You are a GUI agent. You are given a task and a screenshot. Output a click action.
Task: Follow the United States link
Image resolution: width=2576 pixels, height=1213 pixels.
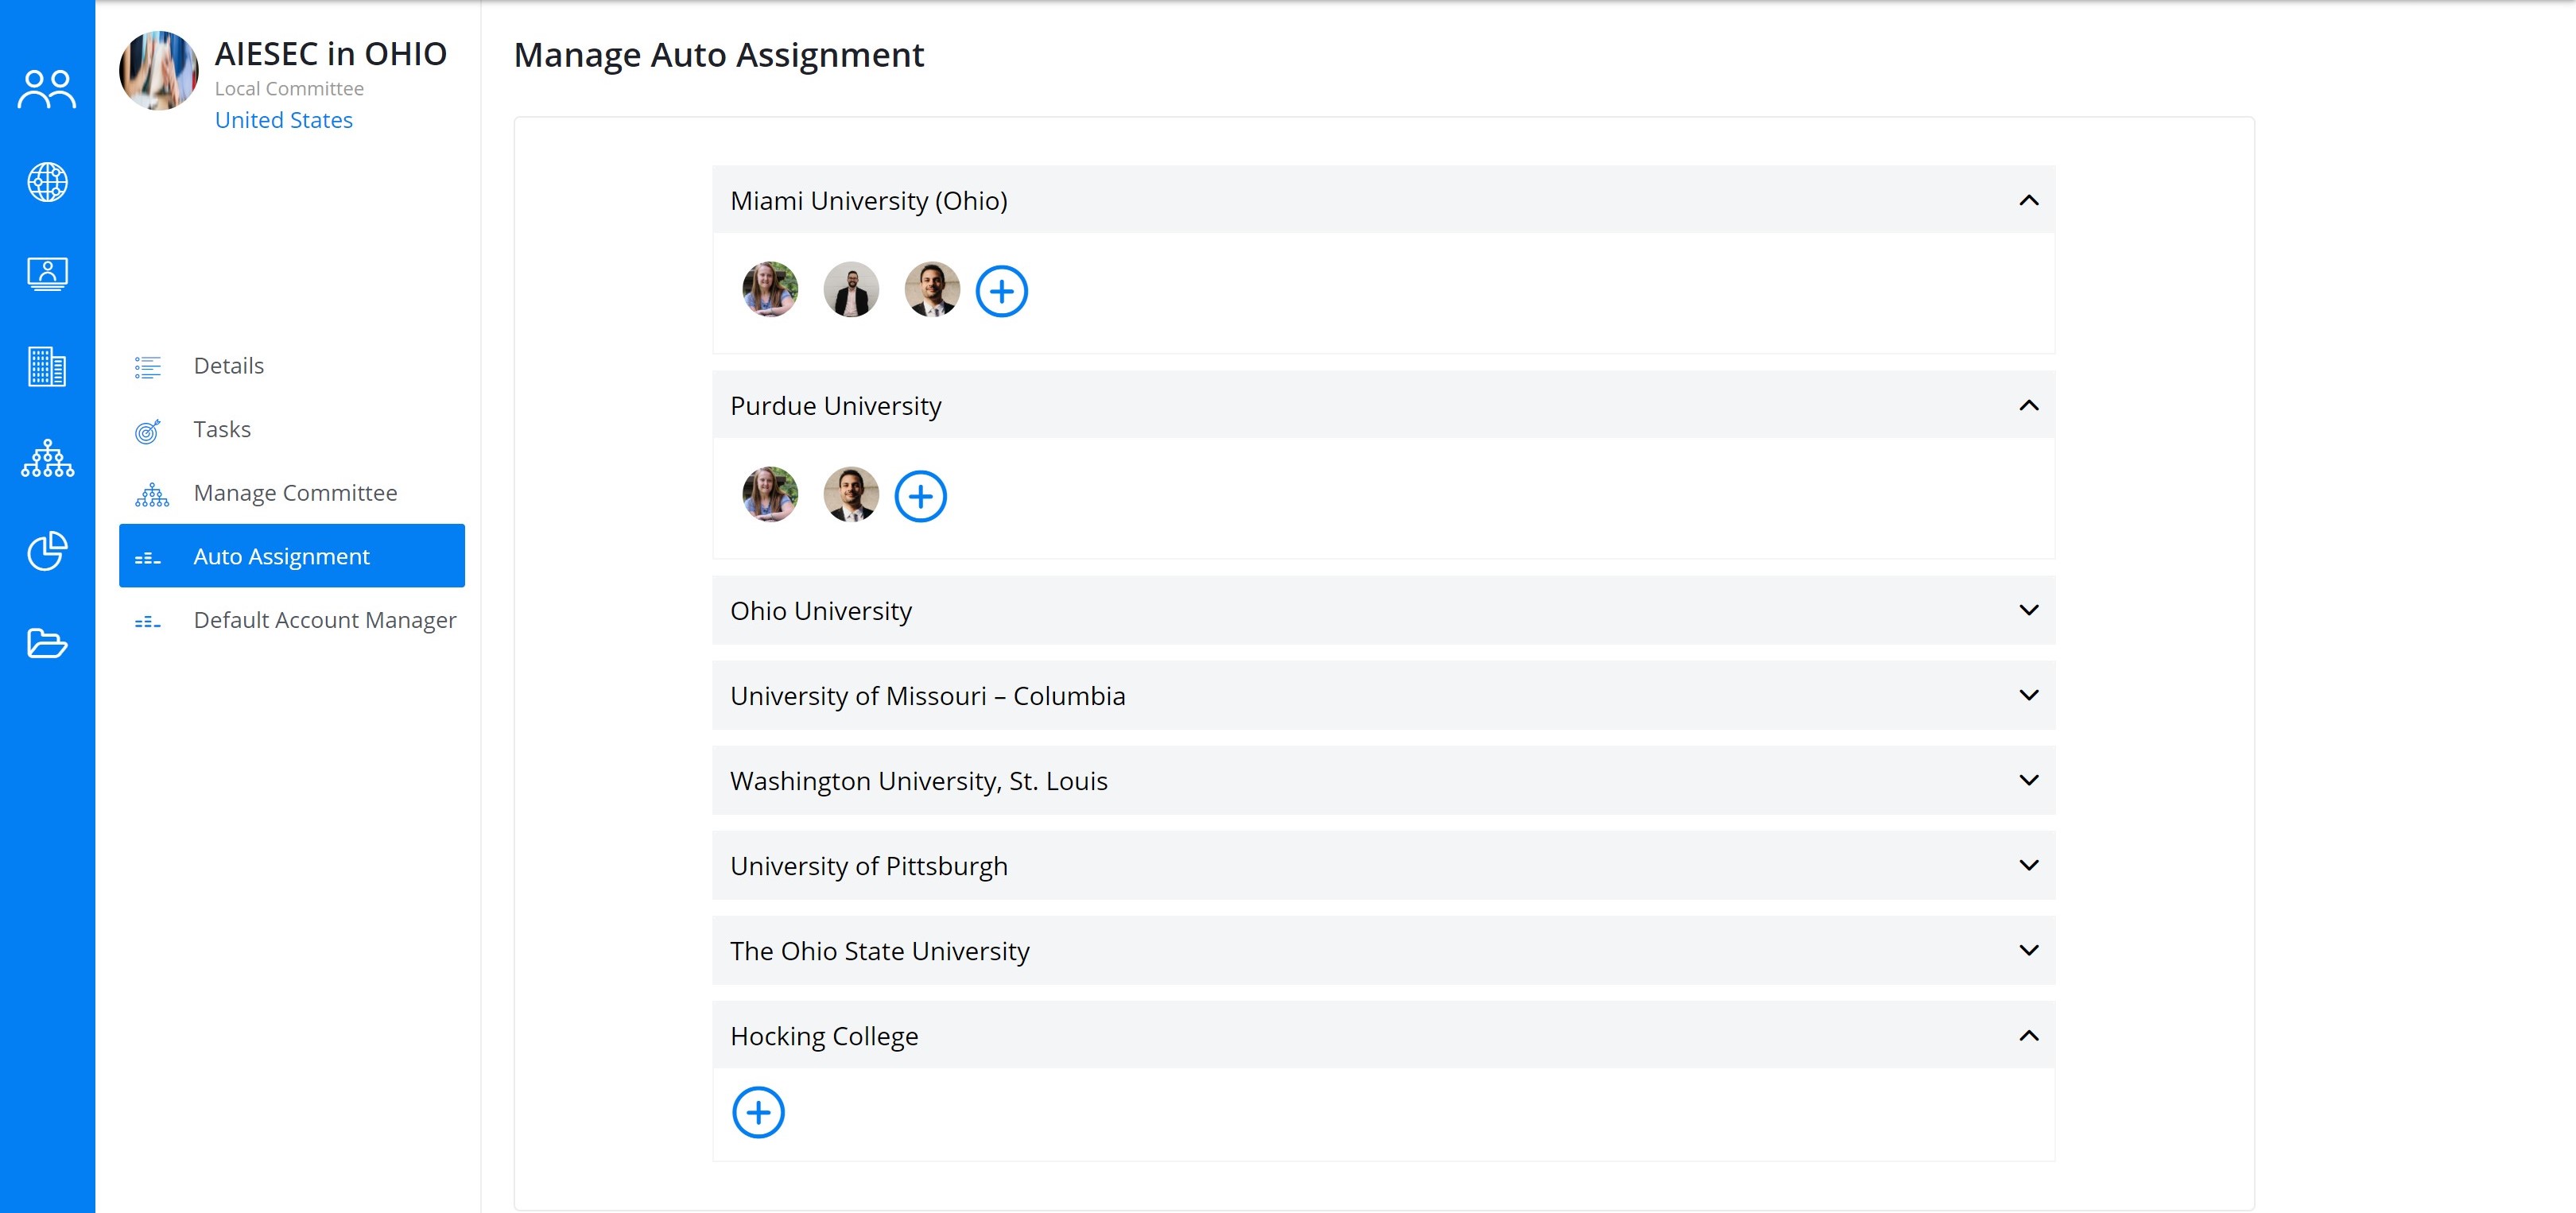284,120
